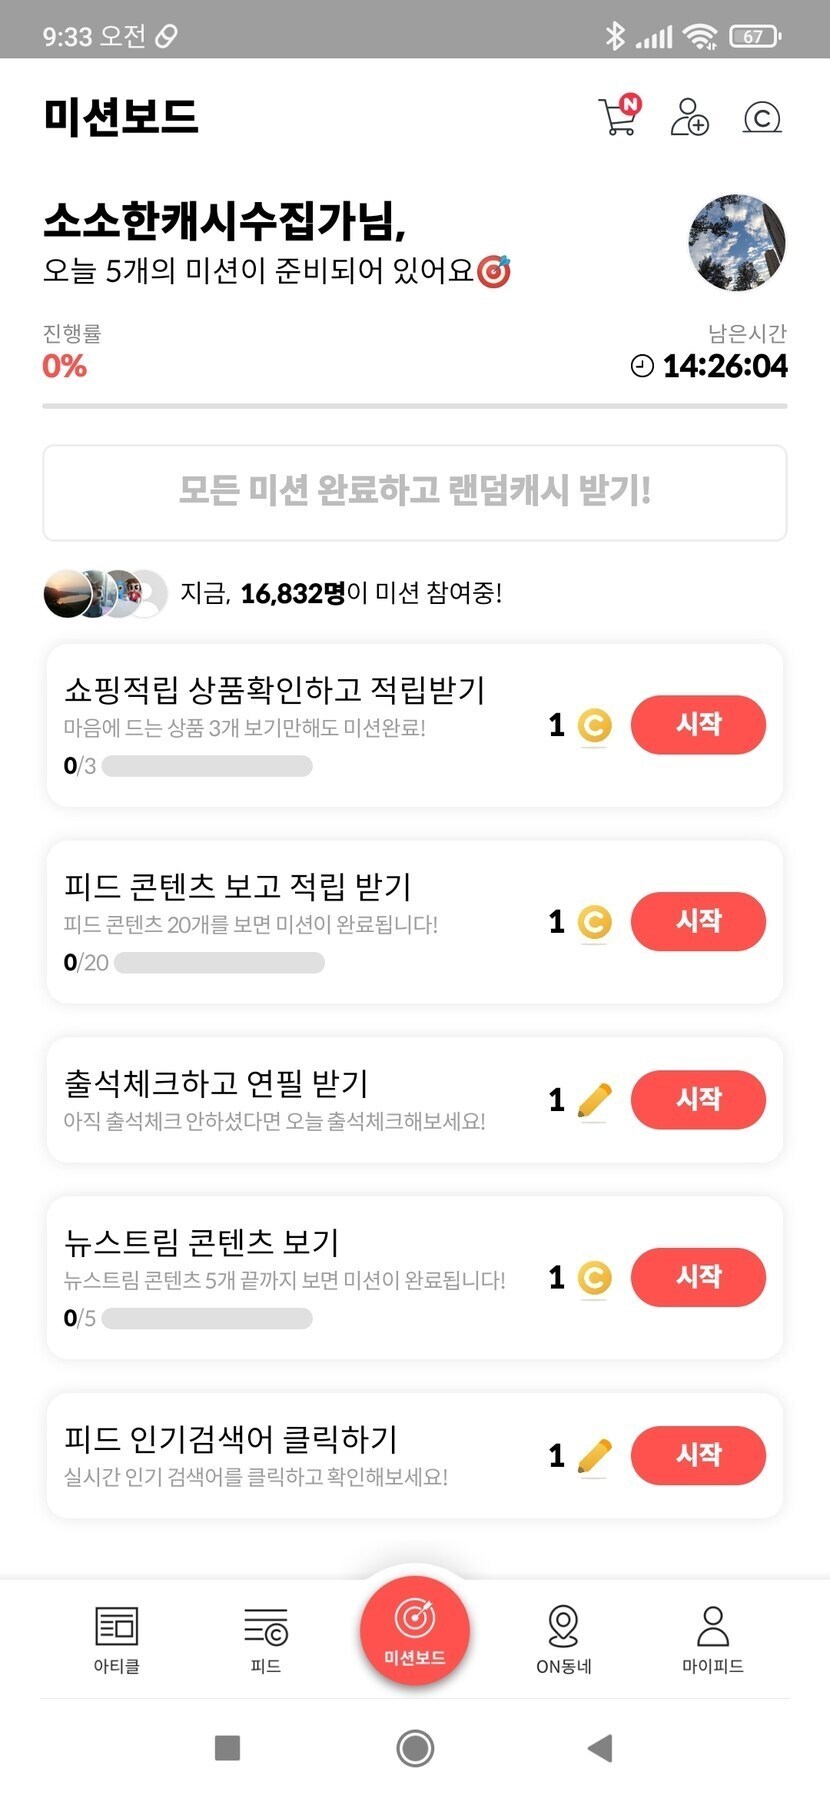Start the 뉴스트림 콘텐츠 보기 mission
The image size is (830, 1798).
[x=698, y=1277]
